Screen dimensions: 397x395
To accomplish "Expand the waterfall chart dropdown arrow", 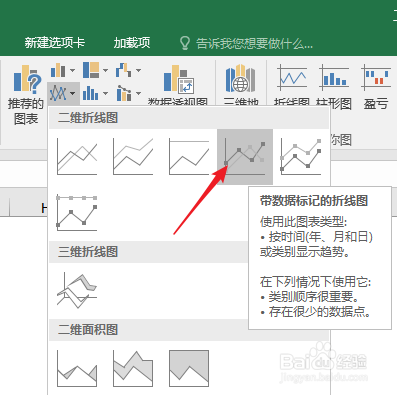I will (138, 70).
